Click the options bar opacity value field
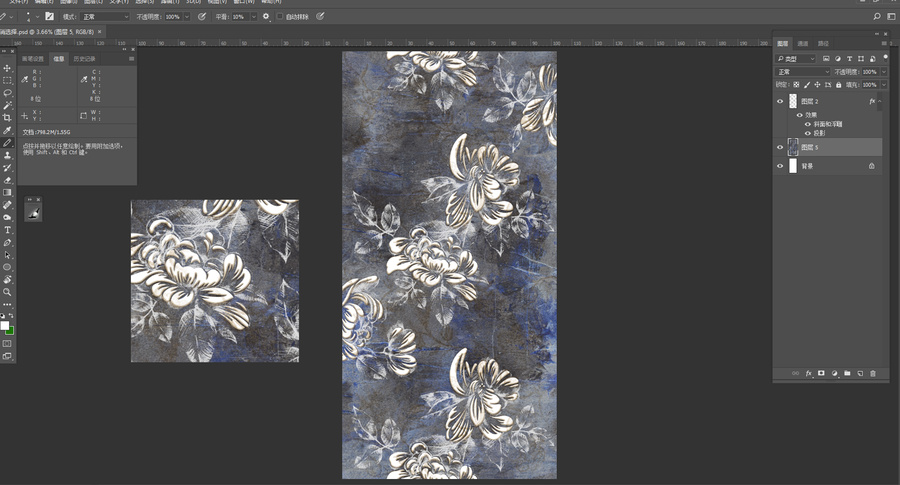Screen dimensions: 900x485 (173, 17)
